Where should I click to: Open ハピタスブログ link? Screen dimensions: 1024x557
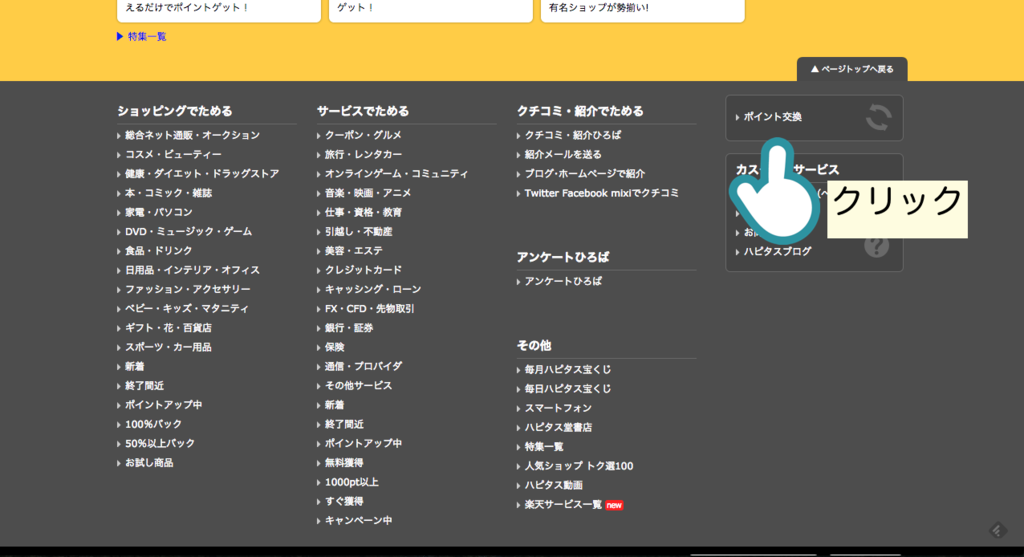tap(777, 251)
